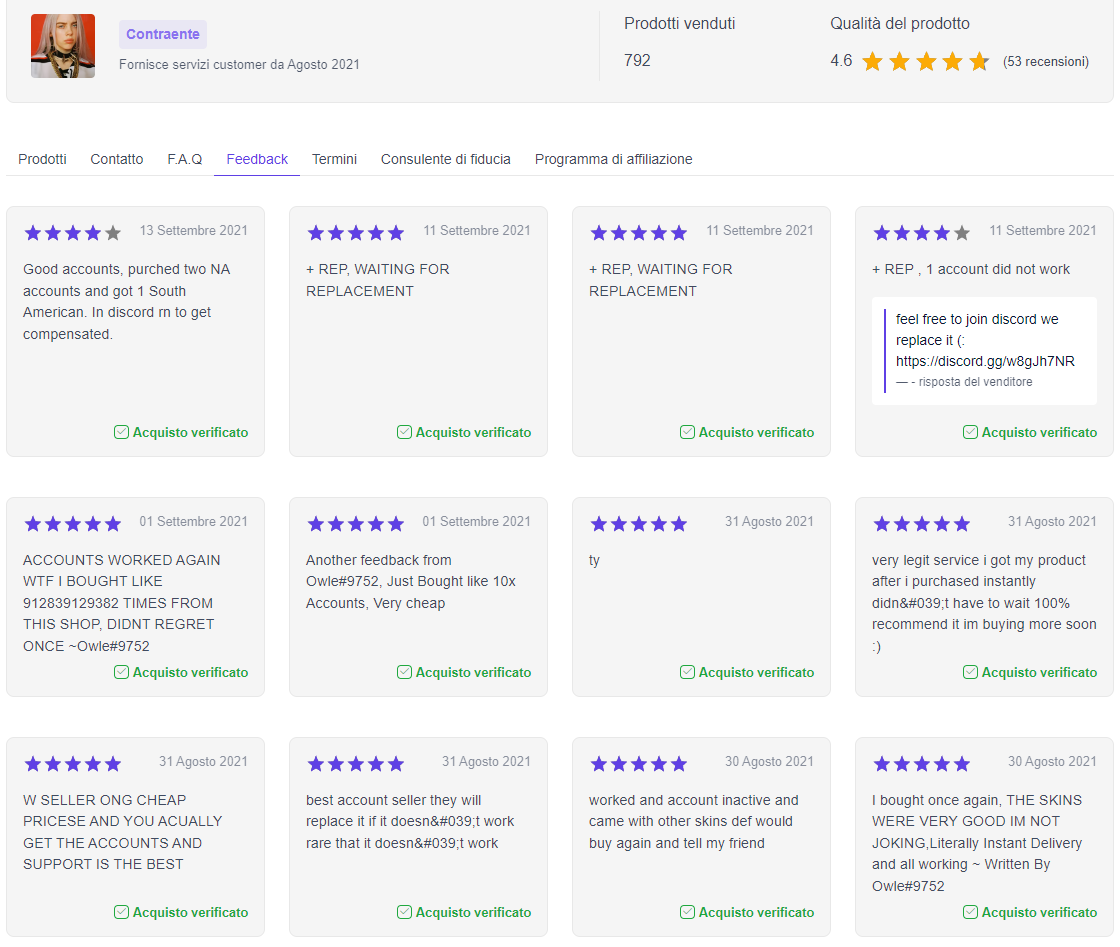Select a star on the 'W SELLER ONG' review rating
This screenshot has width=1120, height=947.
[72, 763]
